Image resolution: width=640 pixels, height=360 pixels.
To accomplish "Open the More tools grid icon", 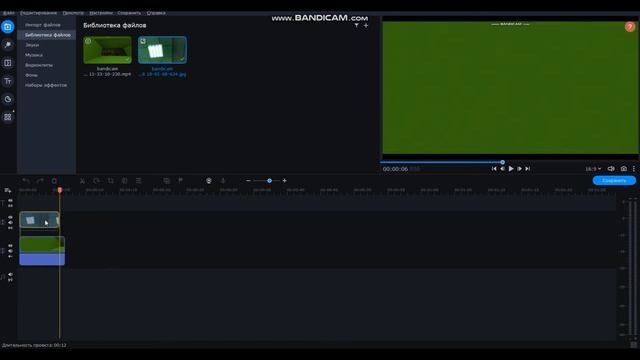I will point(7,117).
